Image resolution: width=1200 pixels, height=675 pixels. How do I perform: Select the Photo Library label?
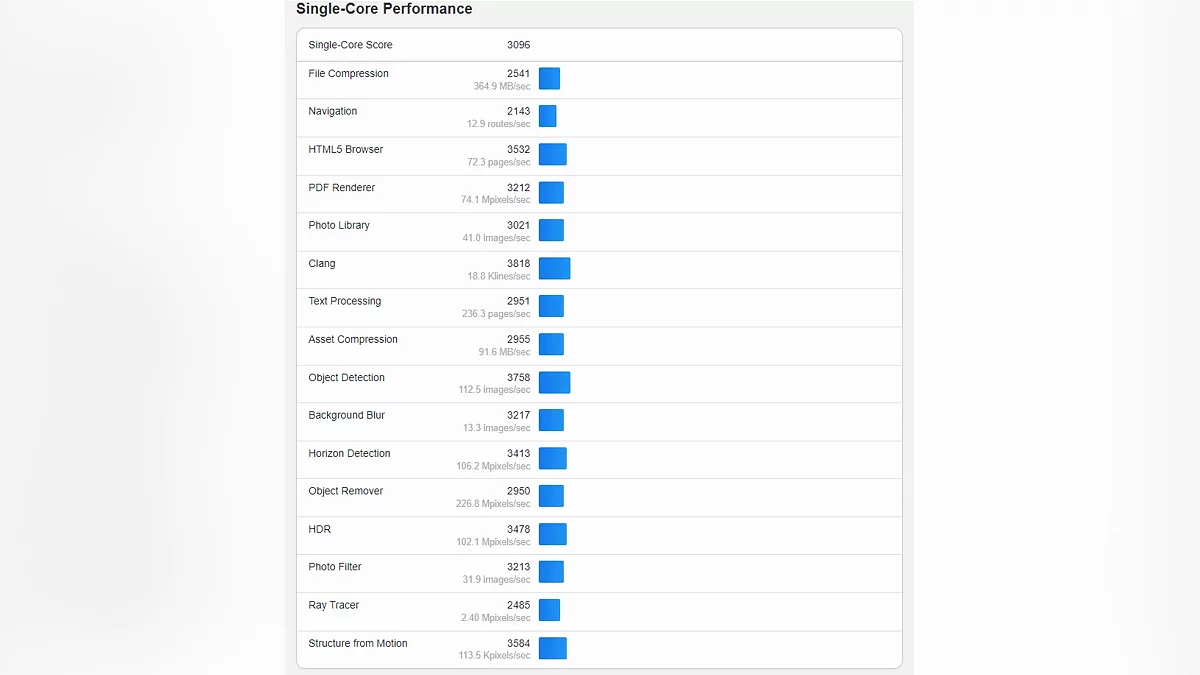pyautogui.click(x=339, y=226)
